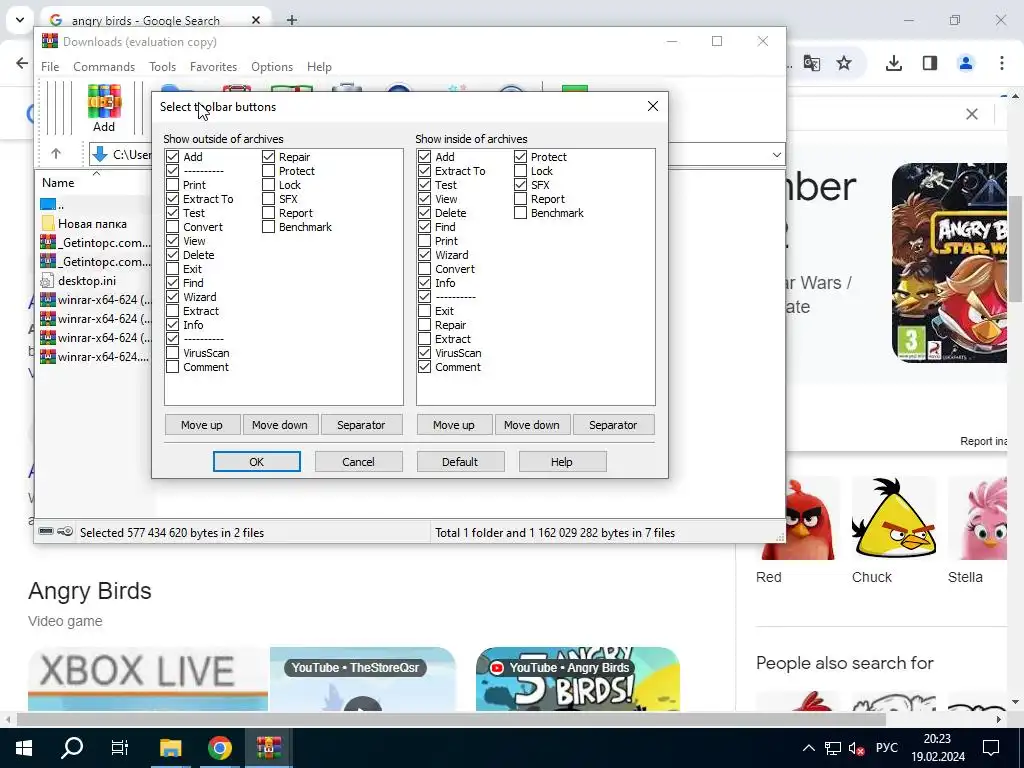This screenshot has height=768, width=1024.
Task: Click the WinRAR icon in the taskbar
Action: pos(268,748)
